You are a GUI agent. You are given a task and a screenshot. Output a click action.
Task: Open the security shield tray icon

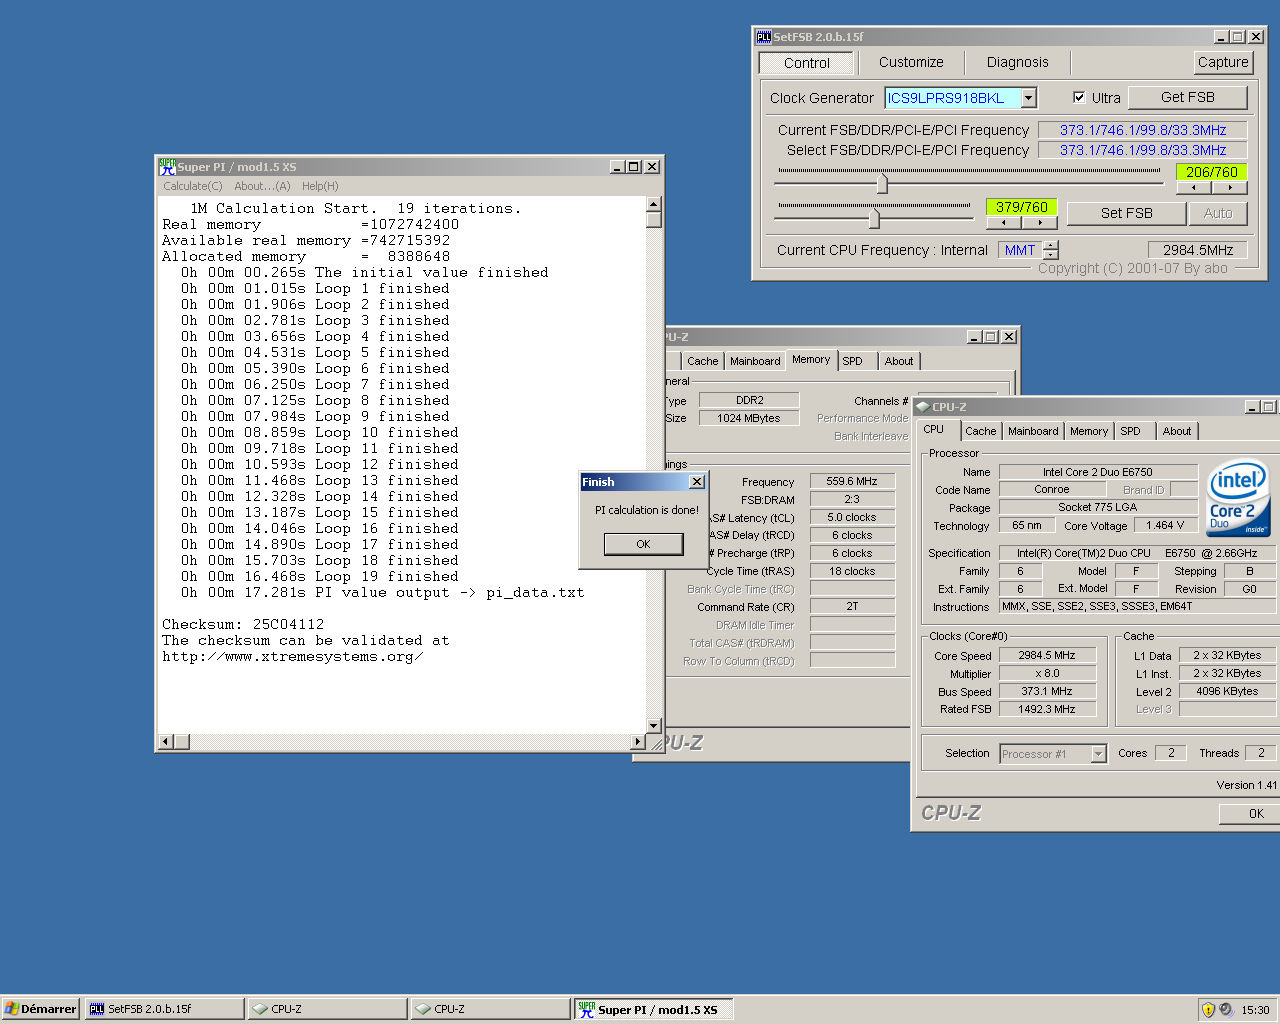tap(1208, 1010)
